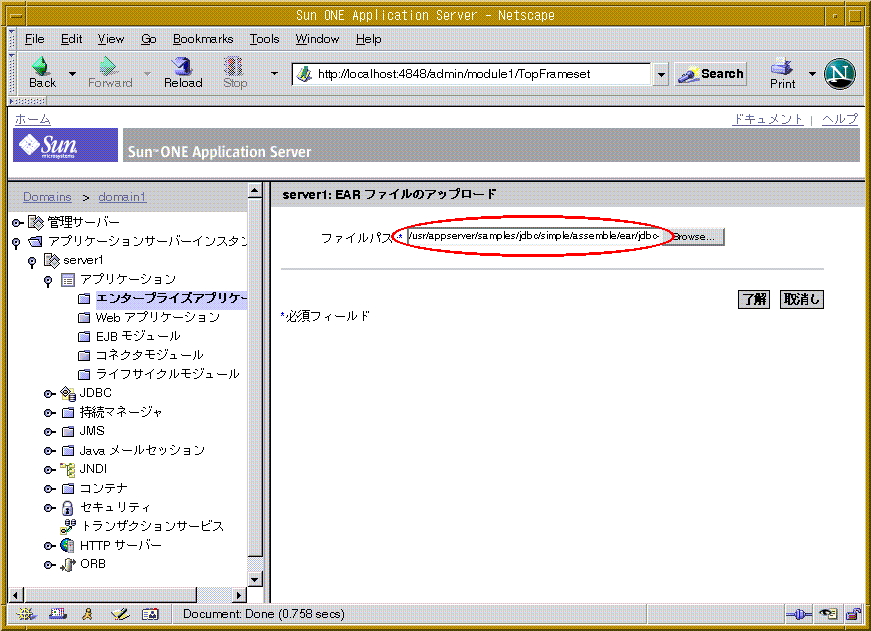Open the View menu
The width and height of the screenshot is (871, 631).
click(x=111, y=39)
